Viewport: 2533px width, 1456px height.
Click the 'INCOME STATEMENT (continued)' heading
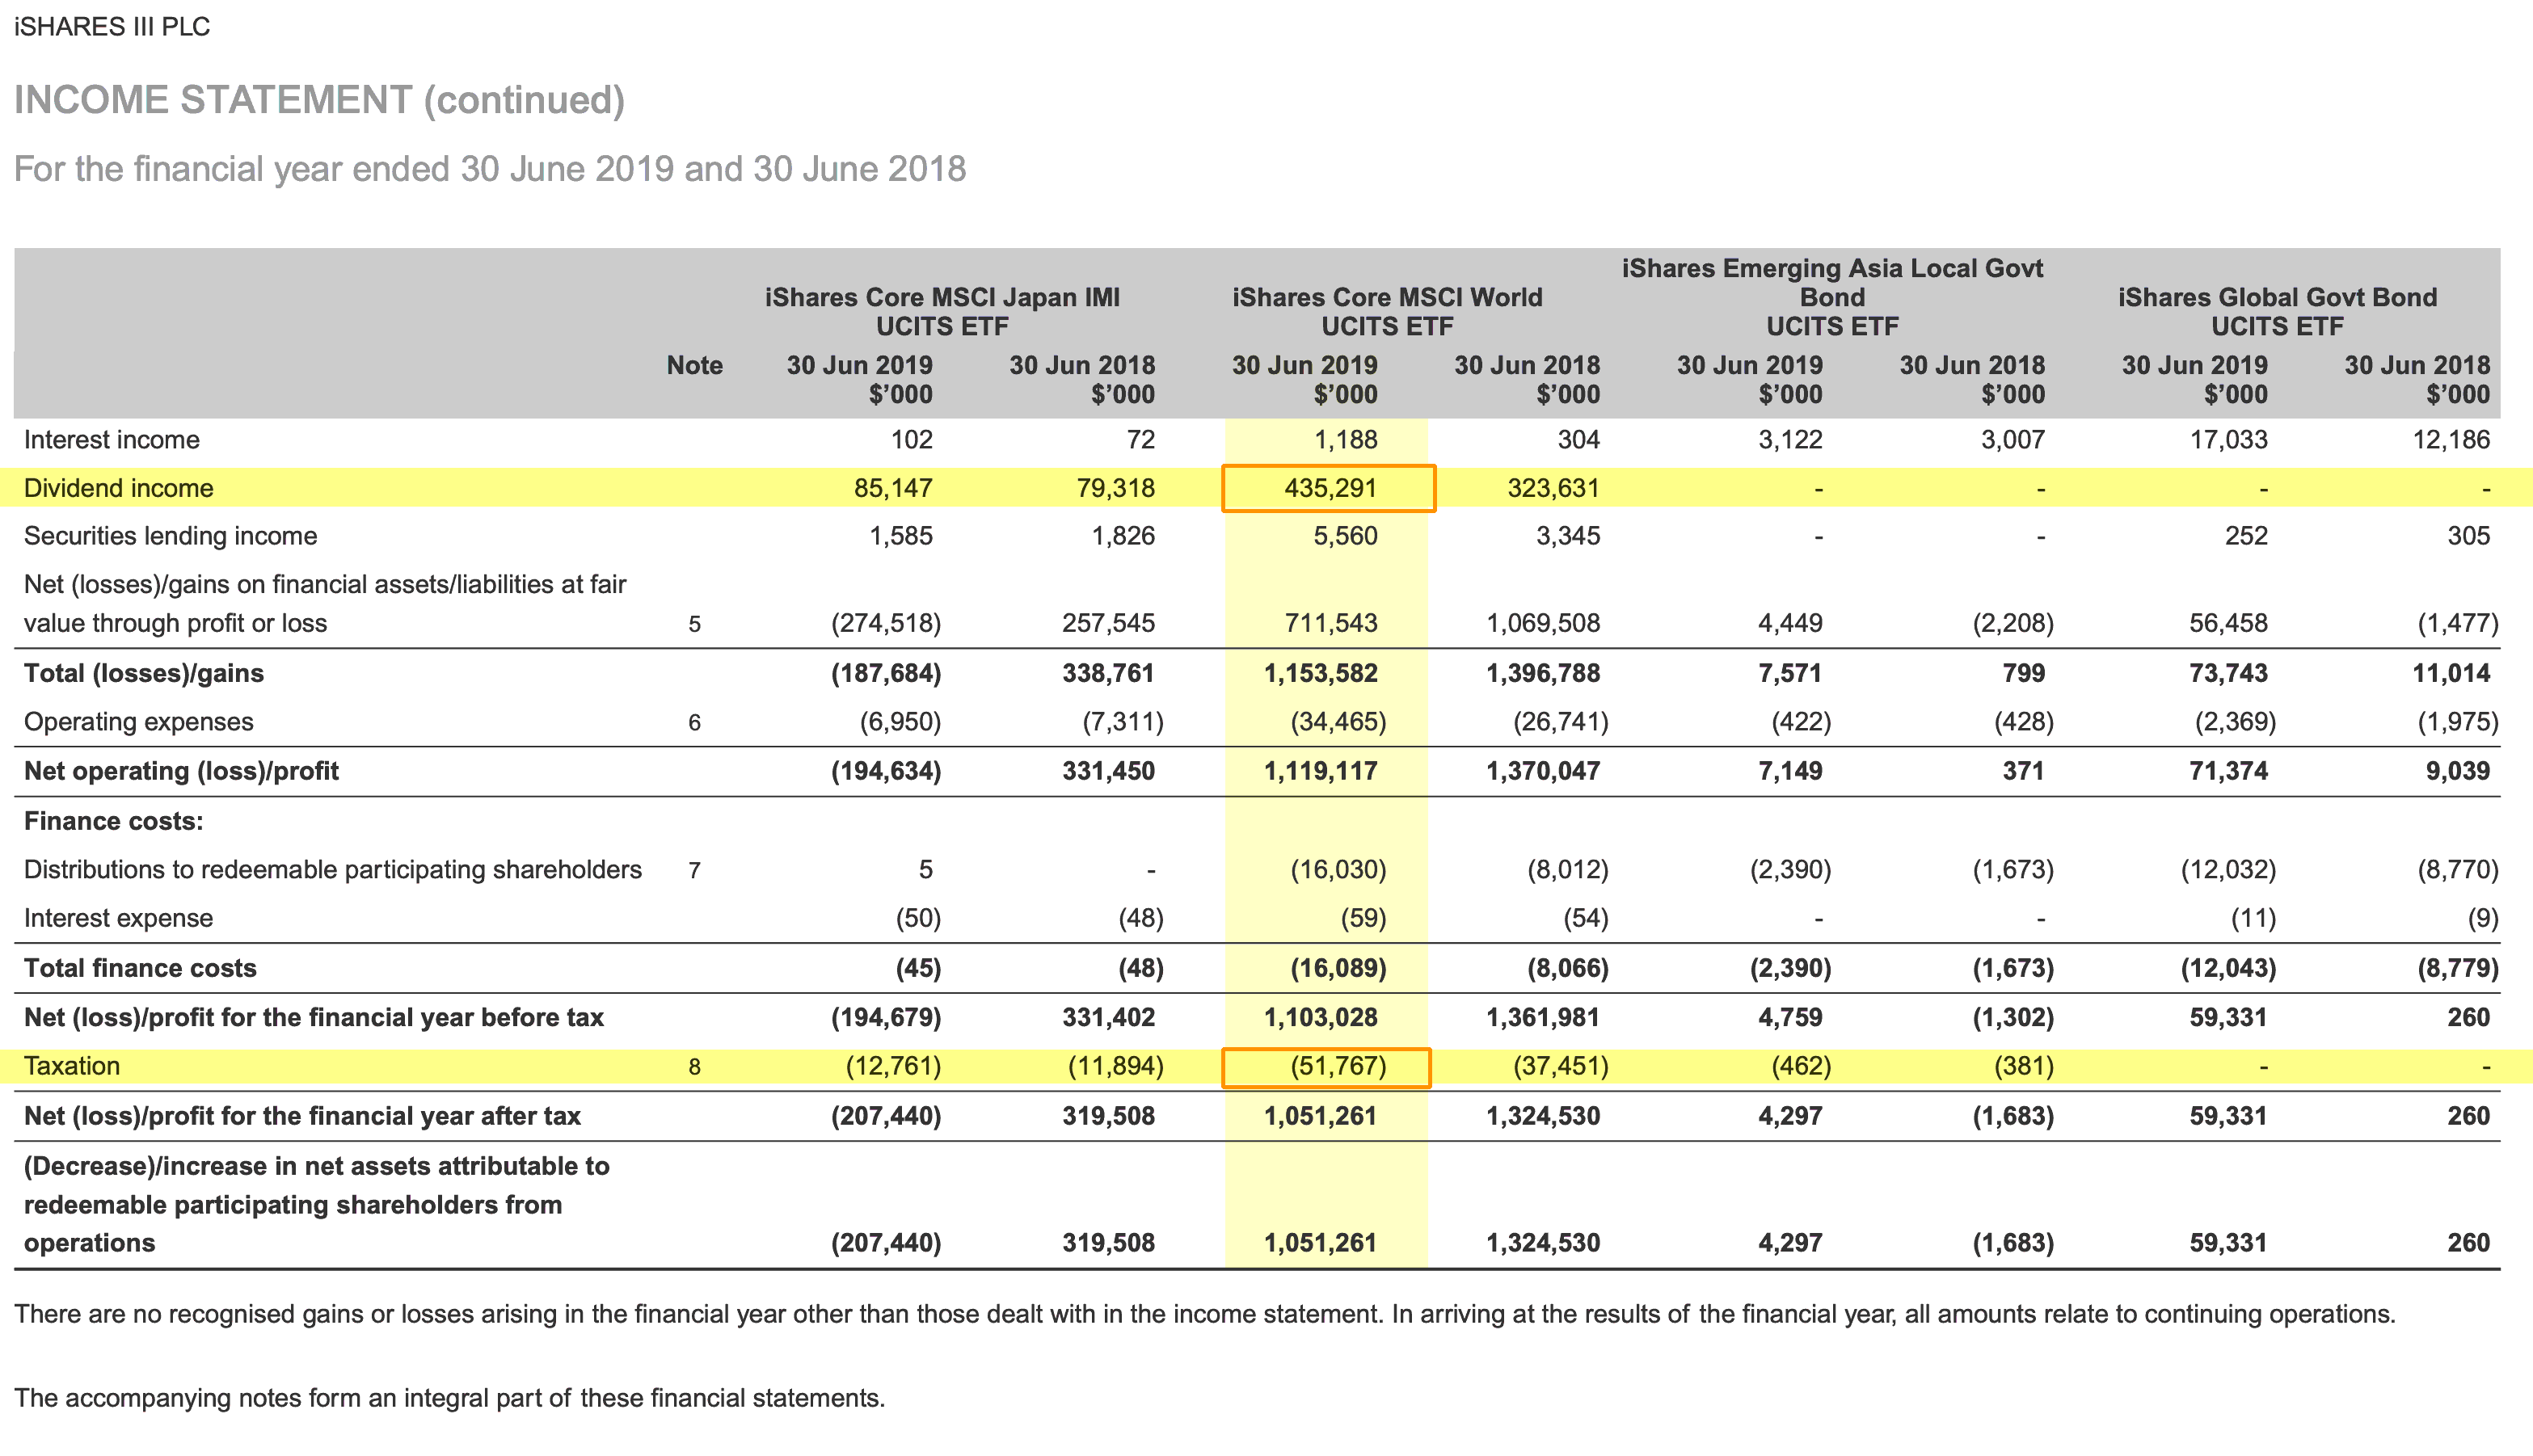319,100
